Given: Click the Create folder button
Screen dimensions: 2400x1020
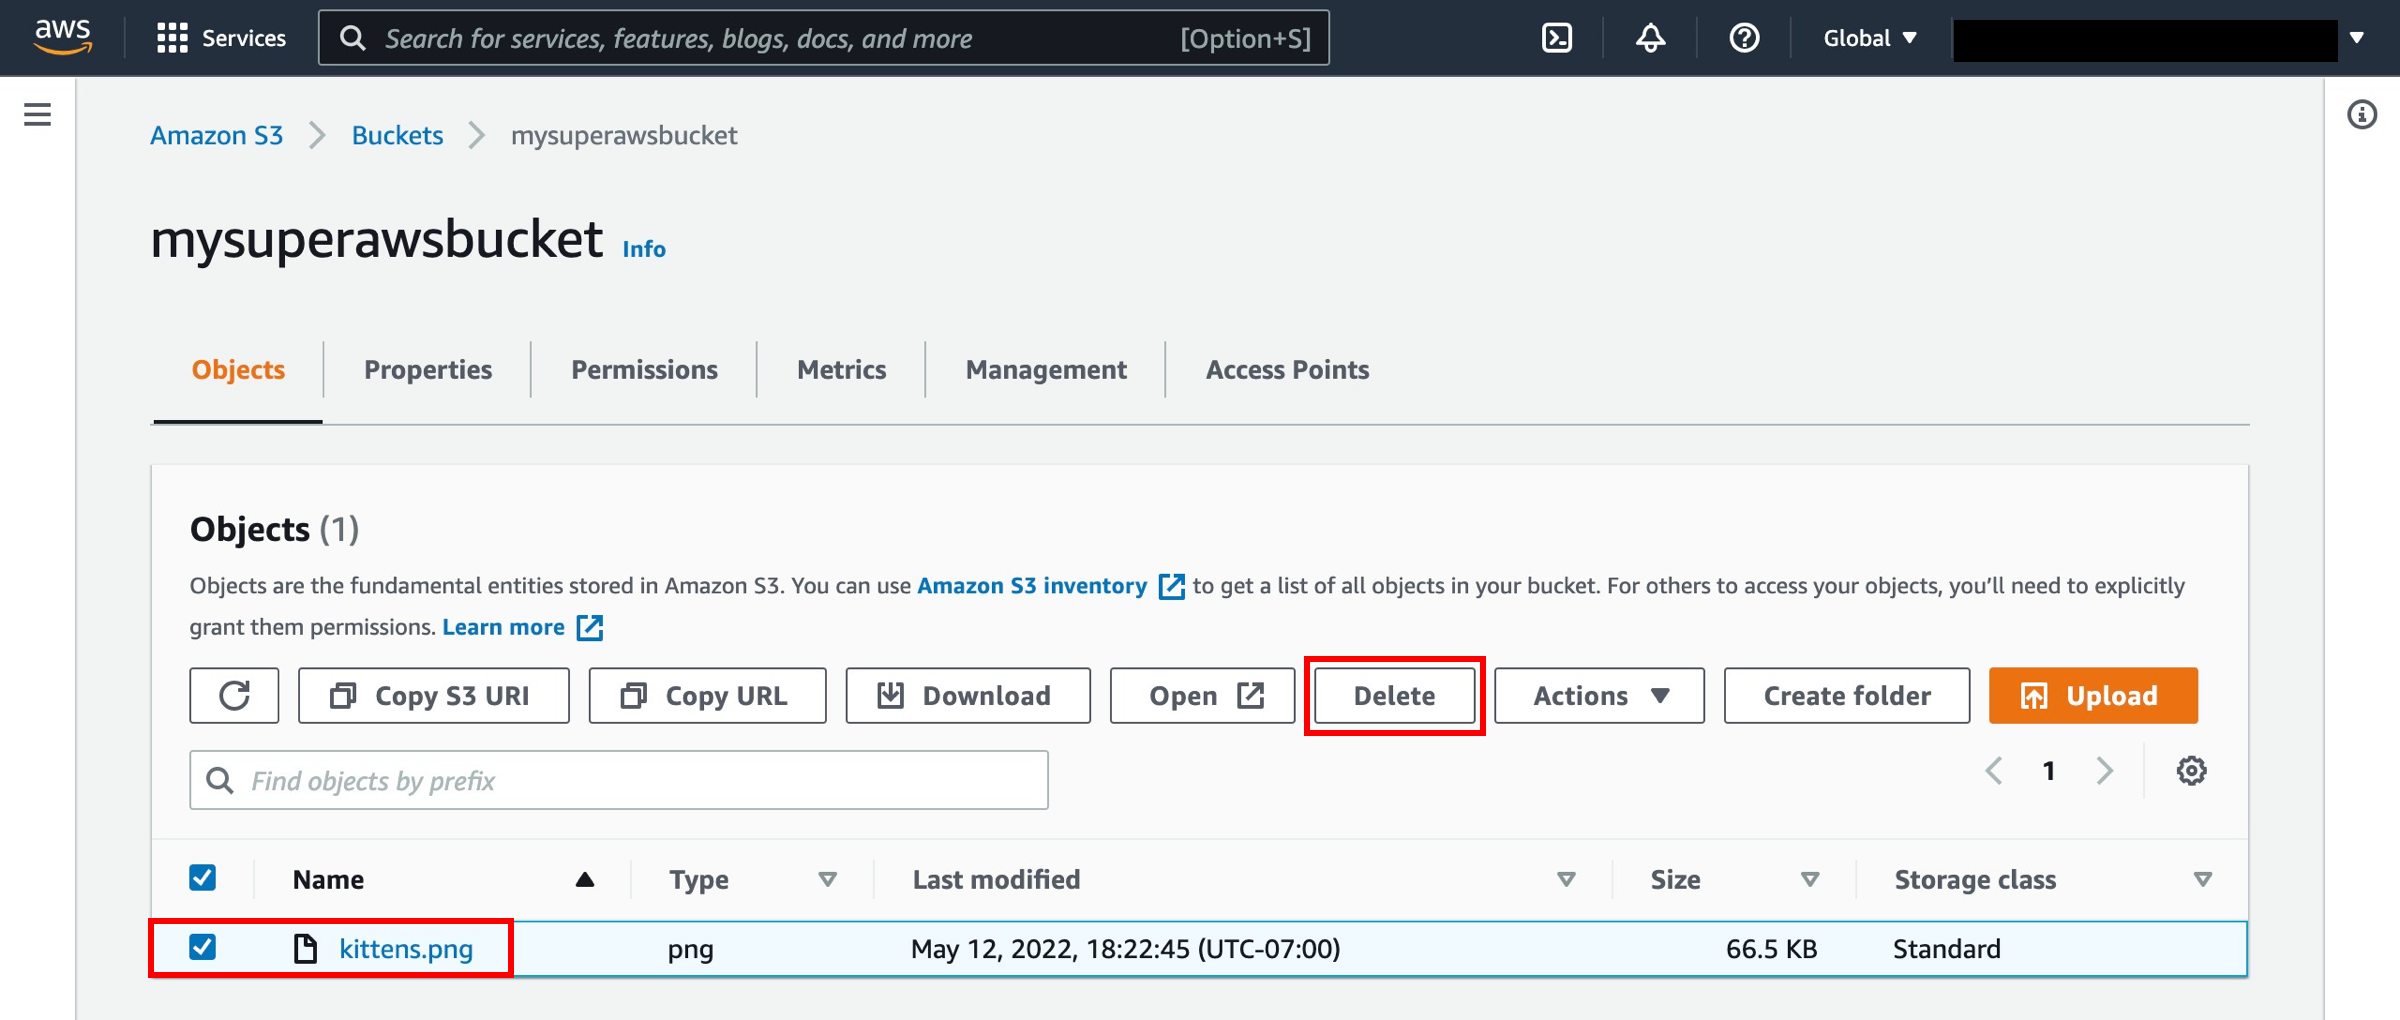Looking at the screenshot, I should [x=1847, y=695].
